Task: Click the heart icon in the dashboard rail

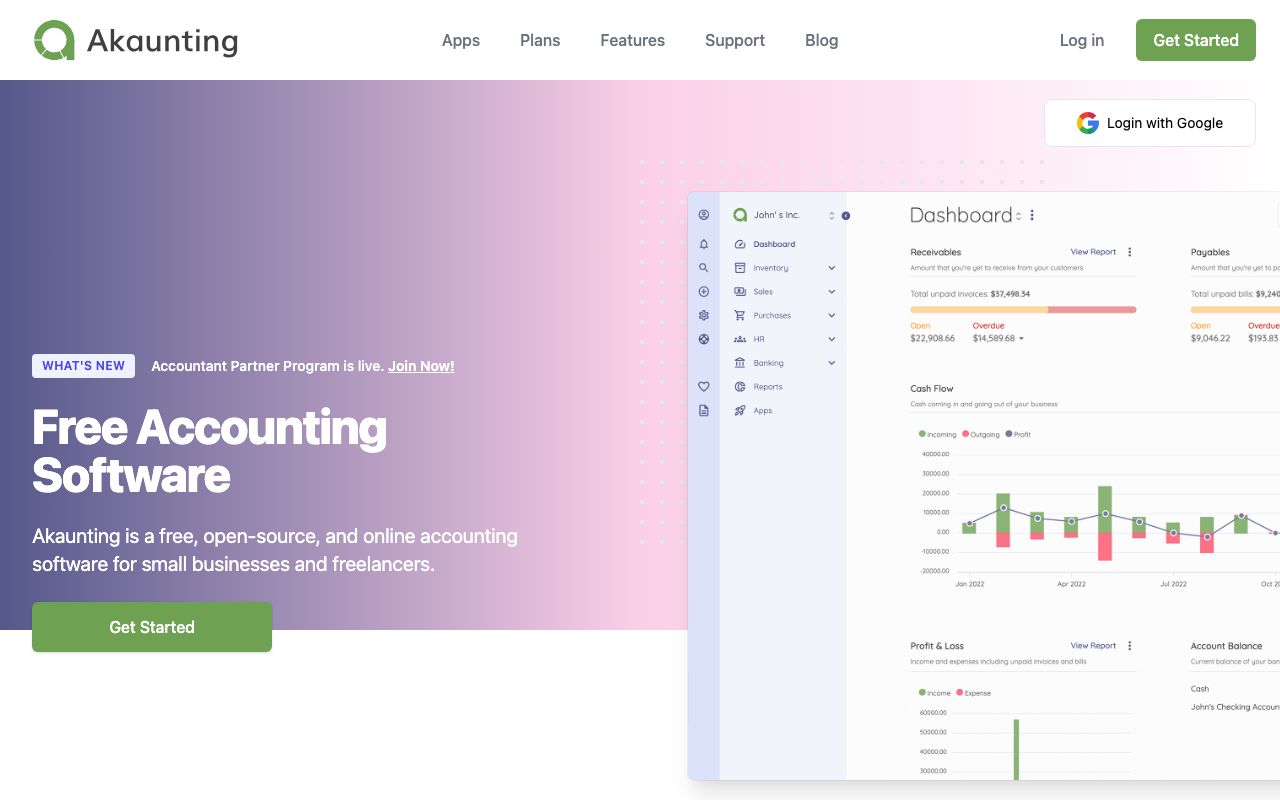Action: [704, 387]
